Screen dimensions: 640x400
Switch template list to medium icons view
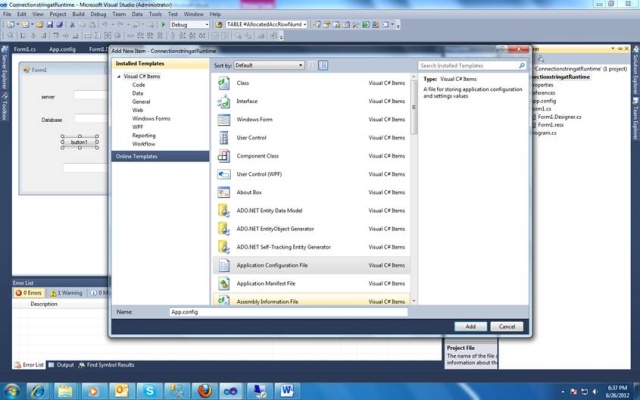[323, 65]
